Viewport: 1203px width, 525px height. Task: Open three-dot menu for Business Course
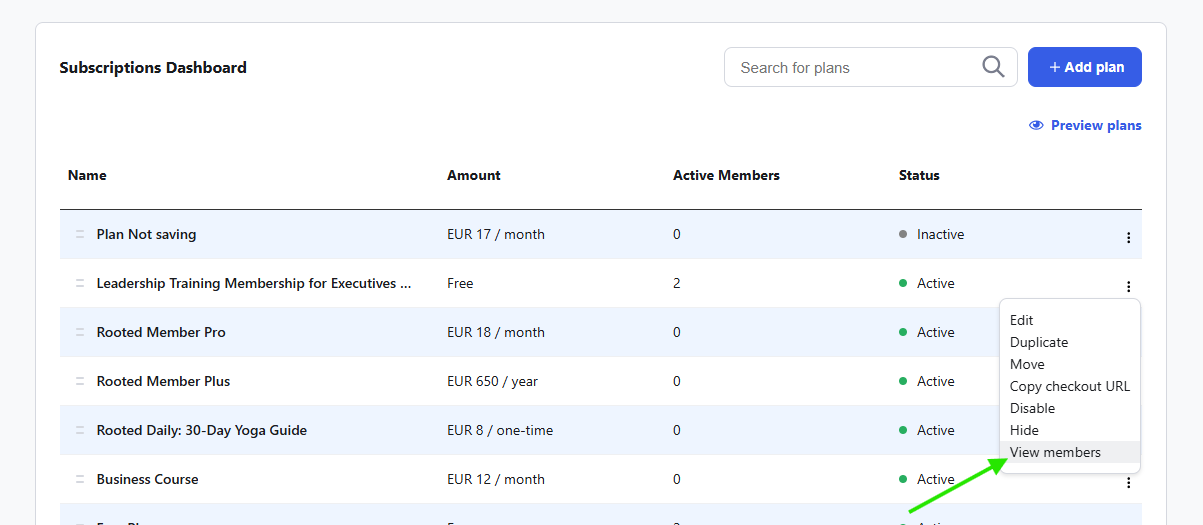[1128, 483]
